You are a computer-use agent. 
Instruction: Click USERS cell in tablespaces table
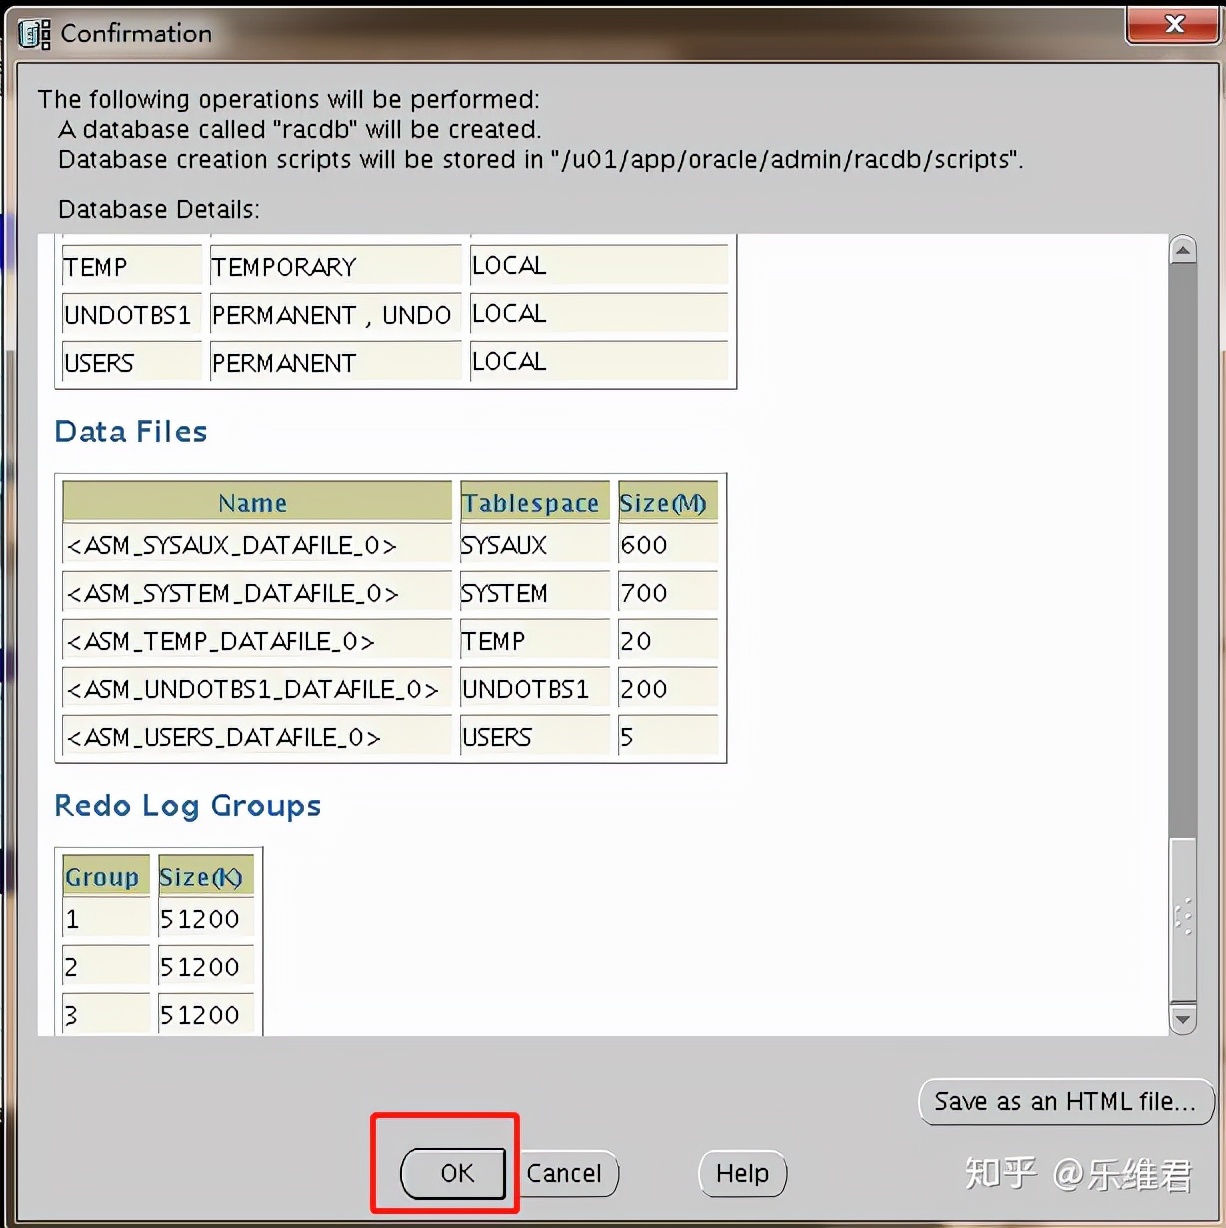pos(131,362)
